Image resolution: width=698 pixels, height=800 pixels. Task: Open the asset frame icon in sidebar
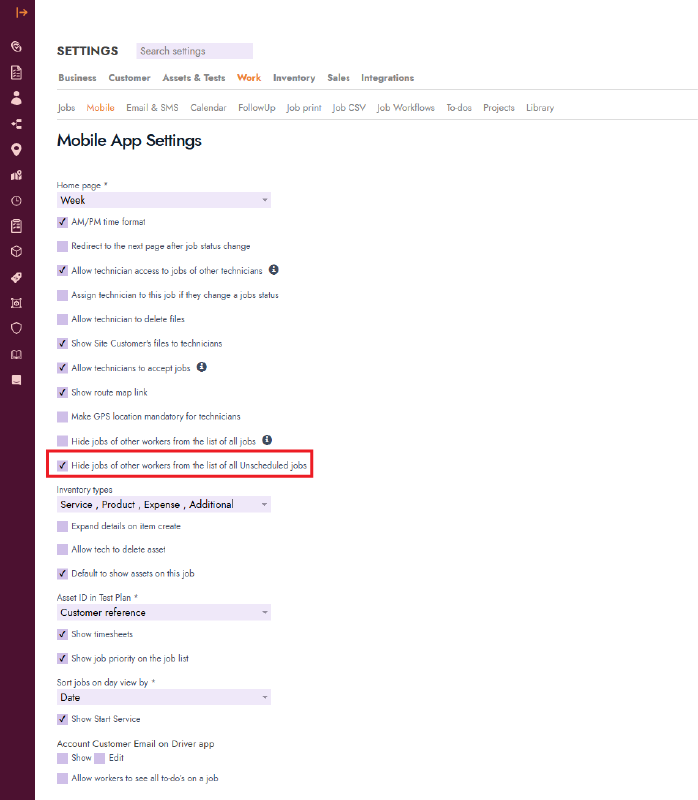pos(16,303)
